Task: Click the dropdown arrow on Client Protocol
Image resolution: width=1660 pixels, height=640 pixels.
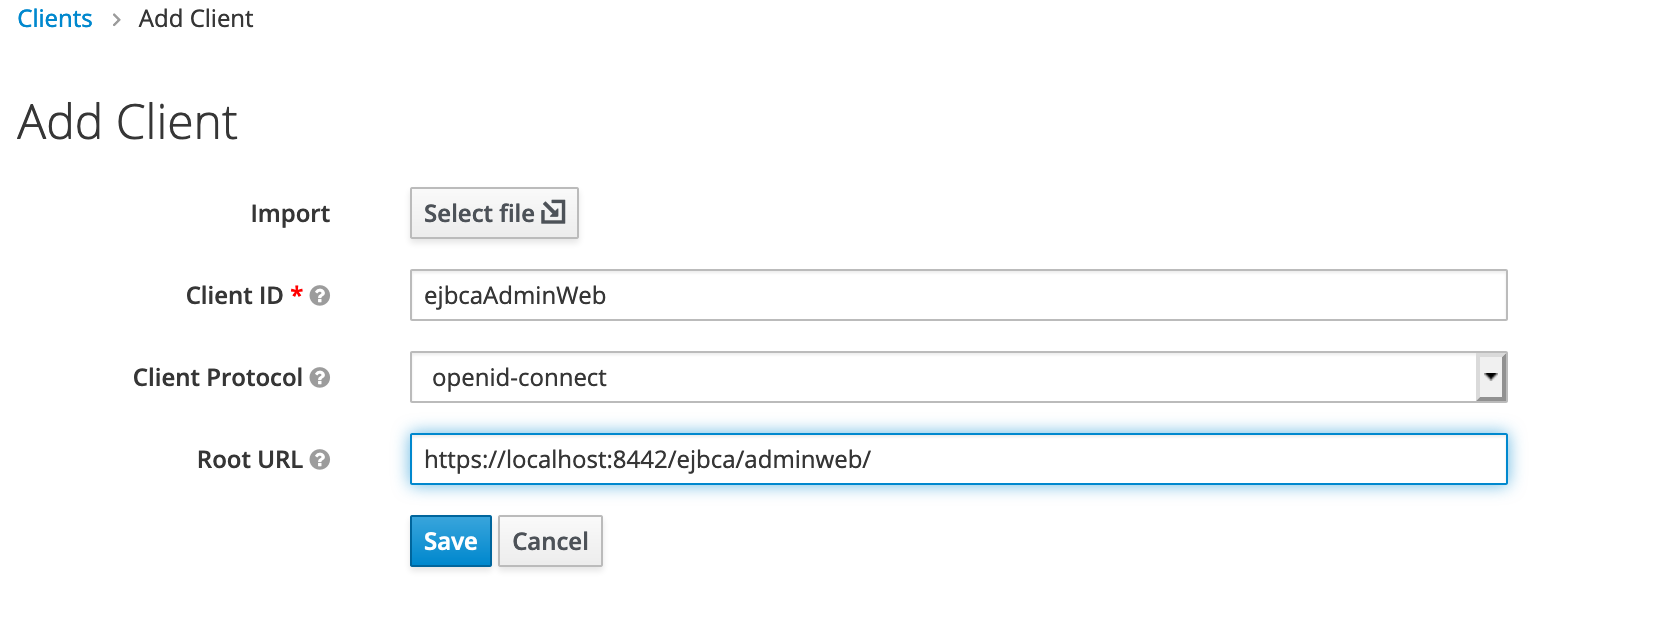Action: point(1491,377)
